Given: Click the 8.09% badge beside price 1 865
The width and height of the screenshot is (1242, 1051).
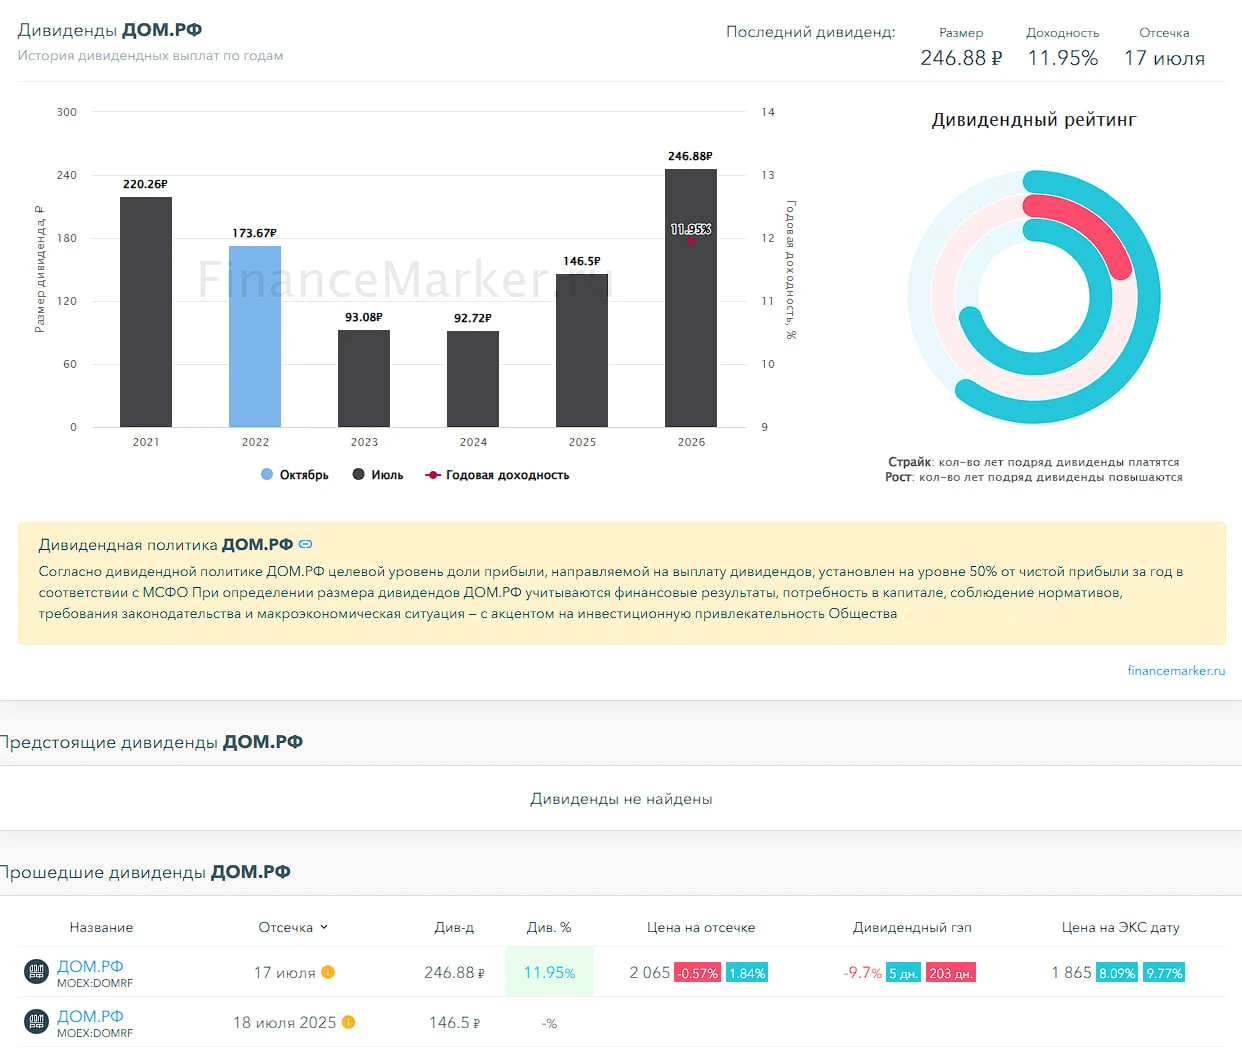Looking at the screenshot, I should [1117, 973].
